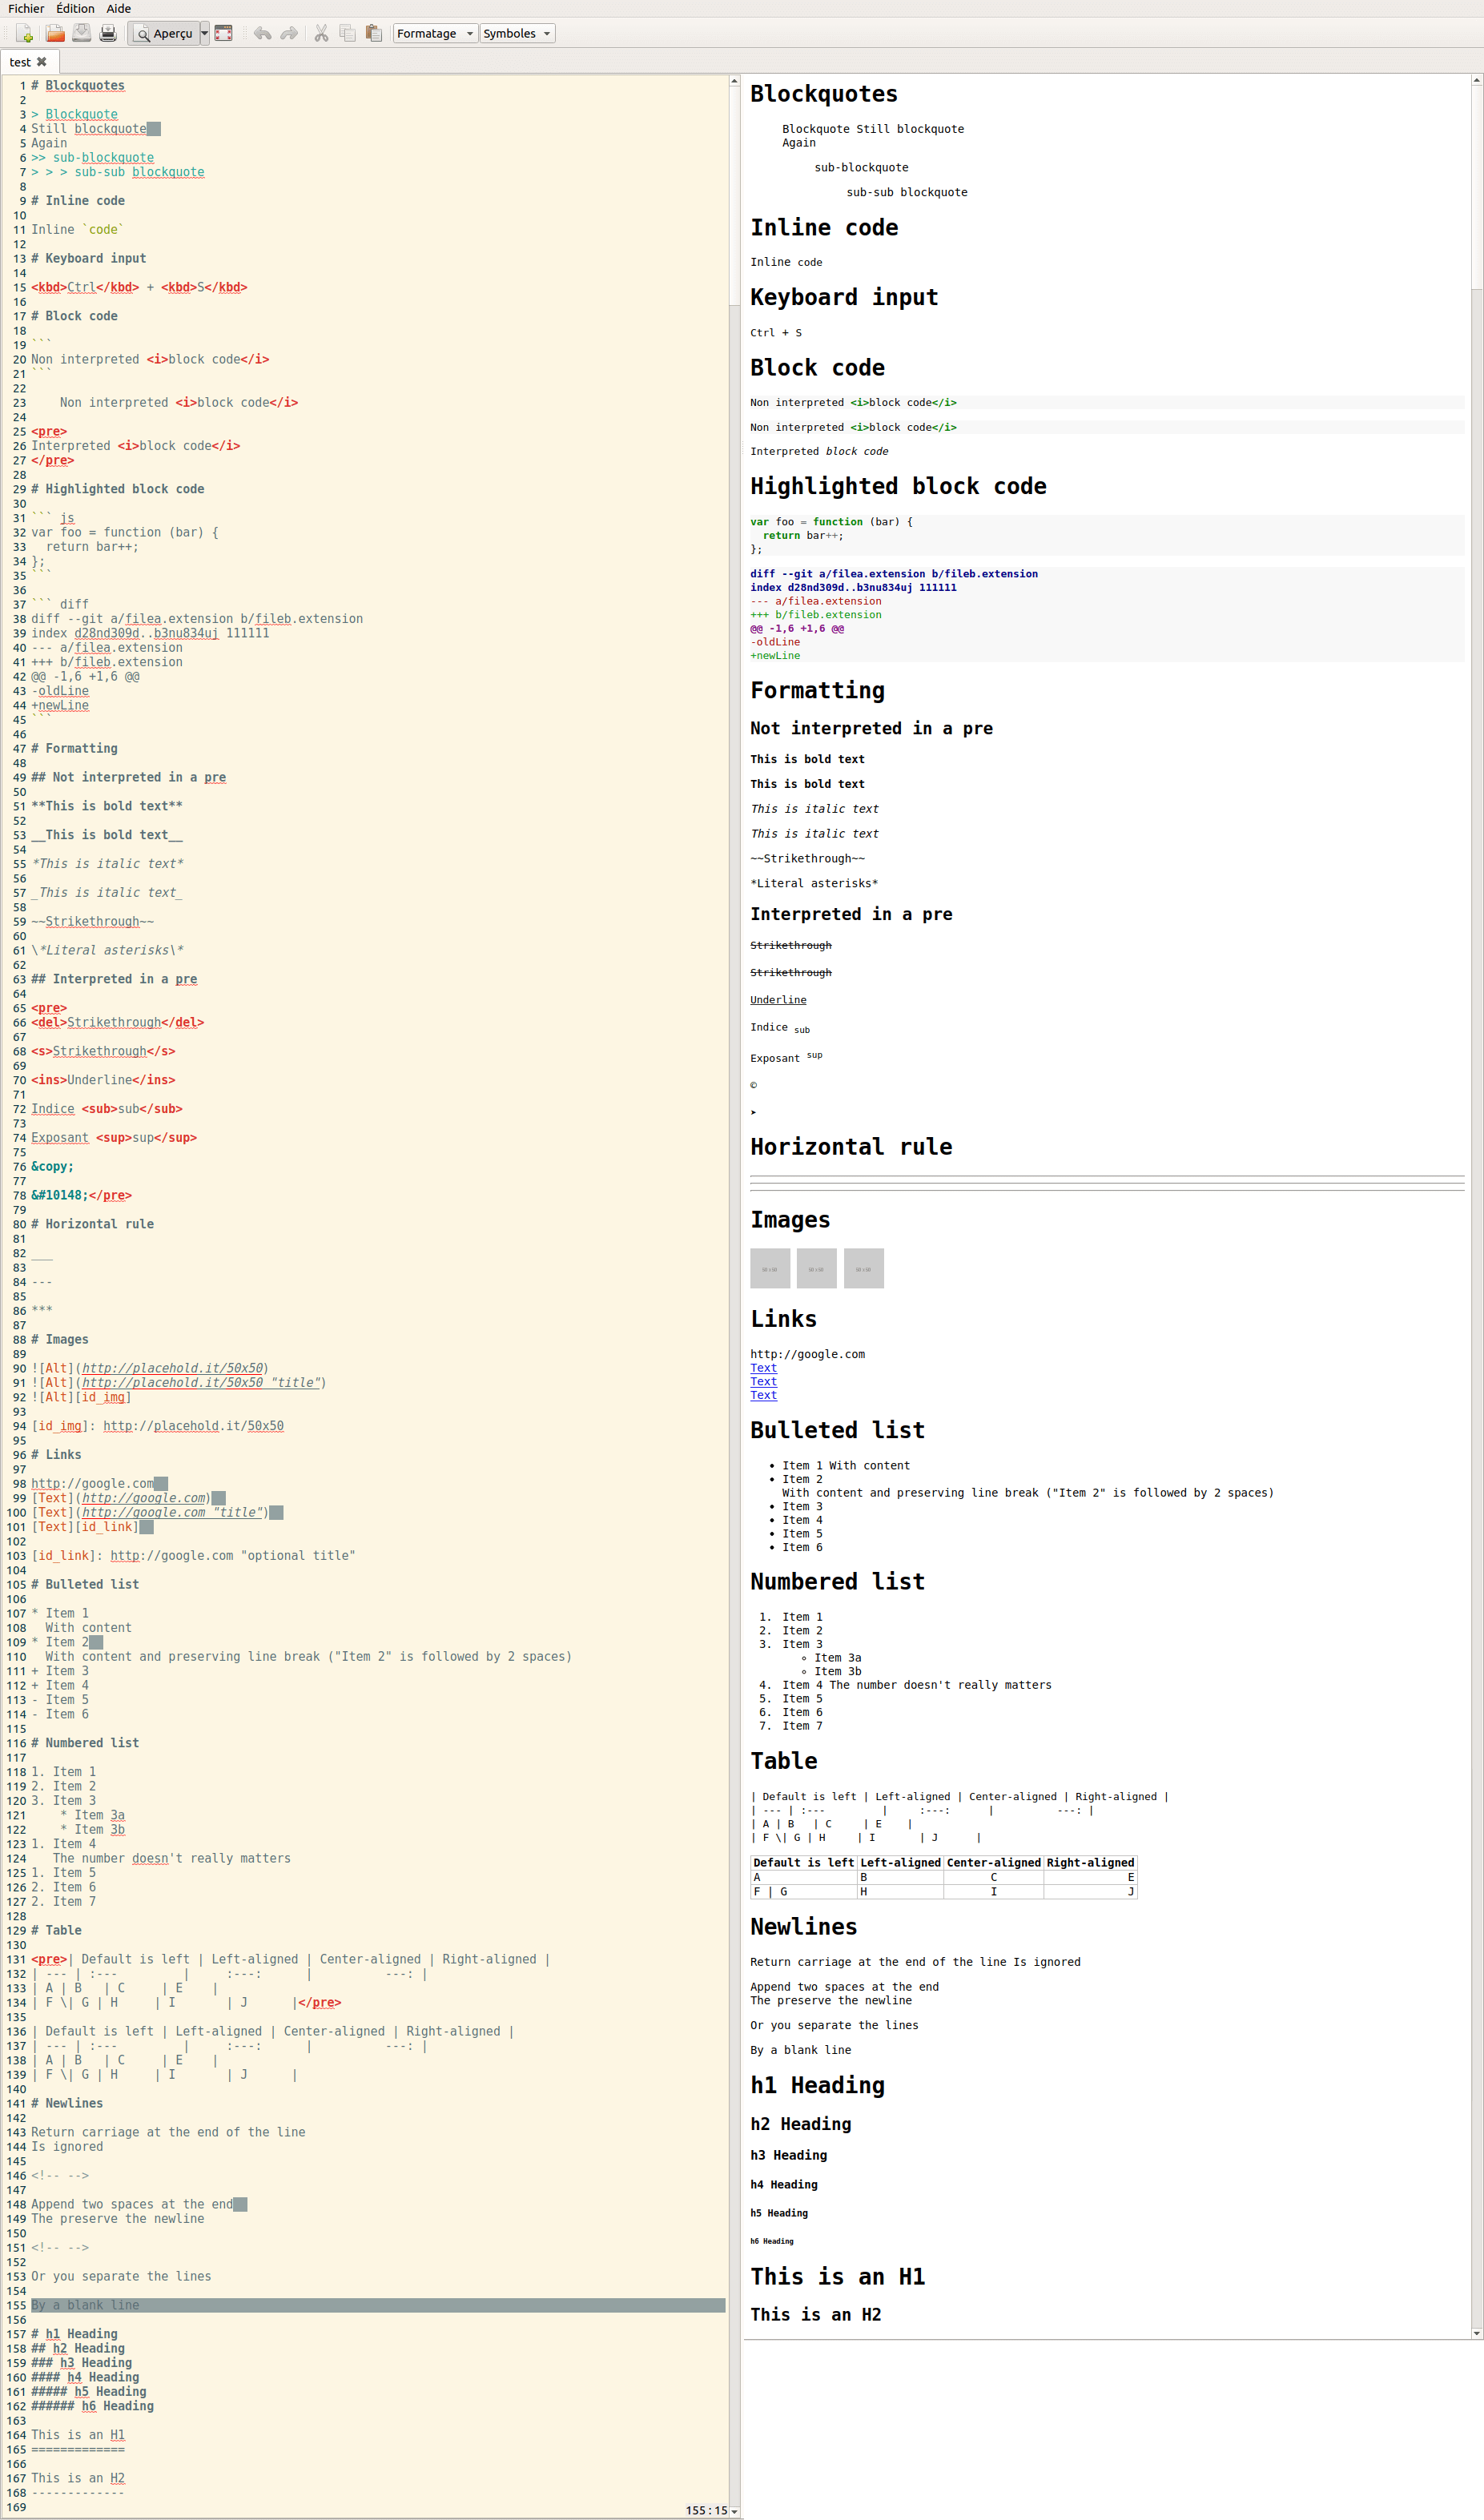Click the preview pane scrollbar up arrow
Viewport: 1484px width, 2520px height.
[x=1476, y=81]
